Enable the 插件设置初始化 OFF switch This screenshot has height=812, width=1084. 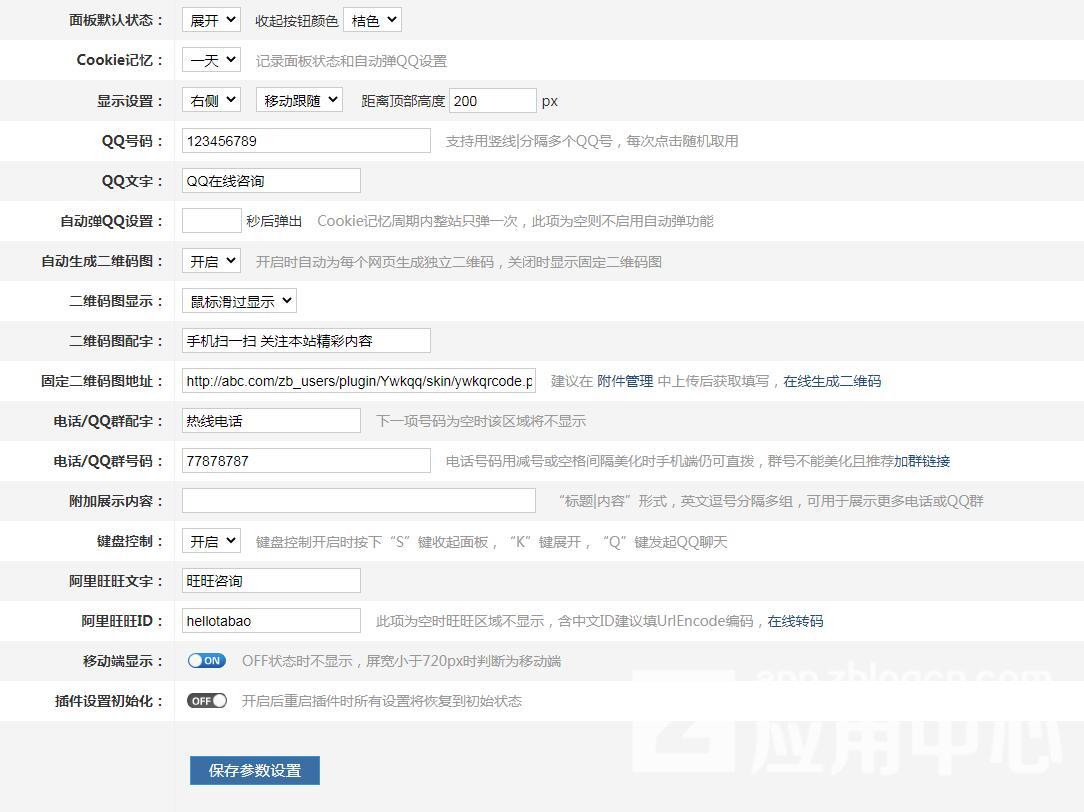[x=207, y=700]
